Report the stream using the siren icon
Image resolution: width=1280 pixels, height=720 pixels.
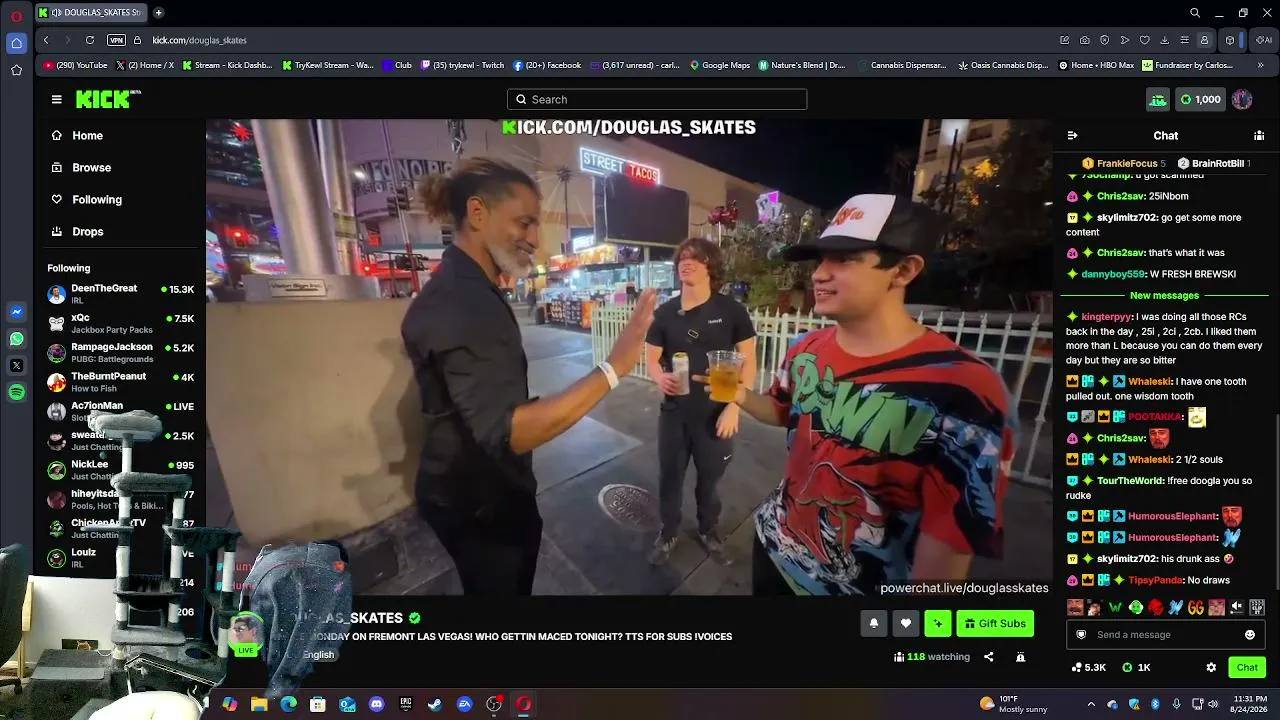pos(1020,657)
